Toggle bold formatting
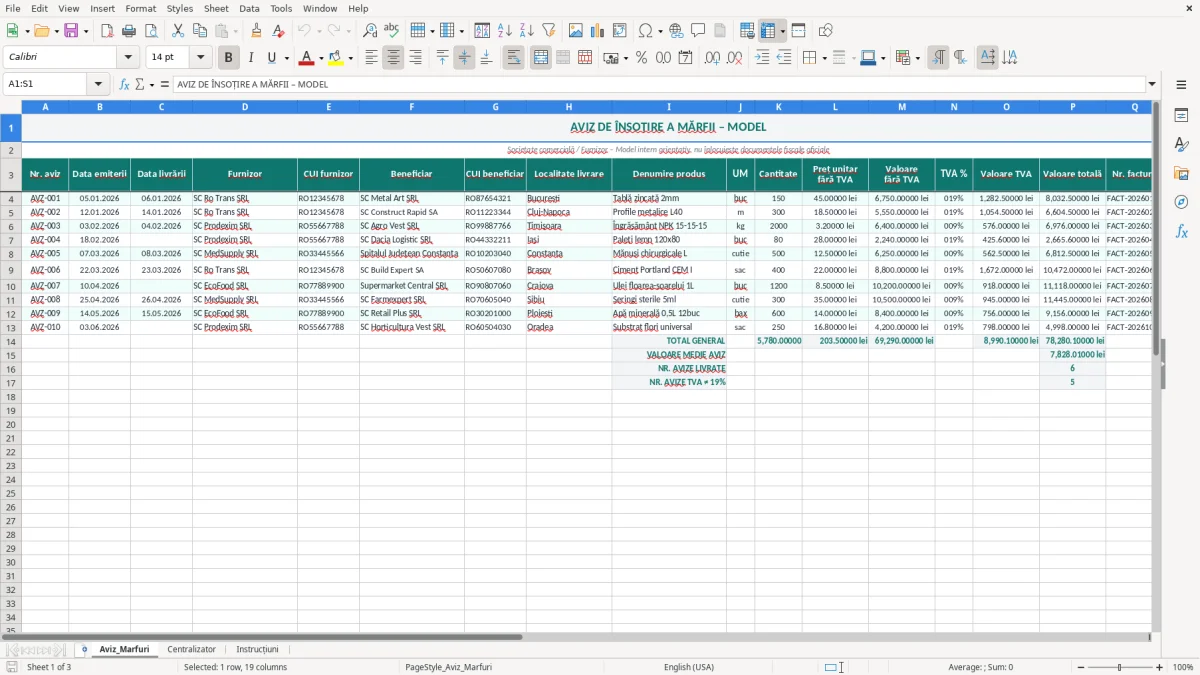1200x675 pixels. [x=229, y=58]
